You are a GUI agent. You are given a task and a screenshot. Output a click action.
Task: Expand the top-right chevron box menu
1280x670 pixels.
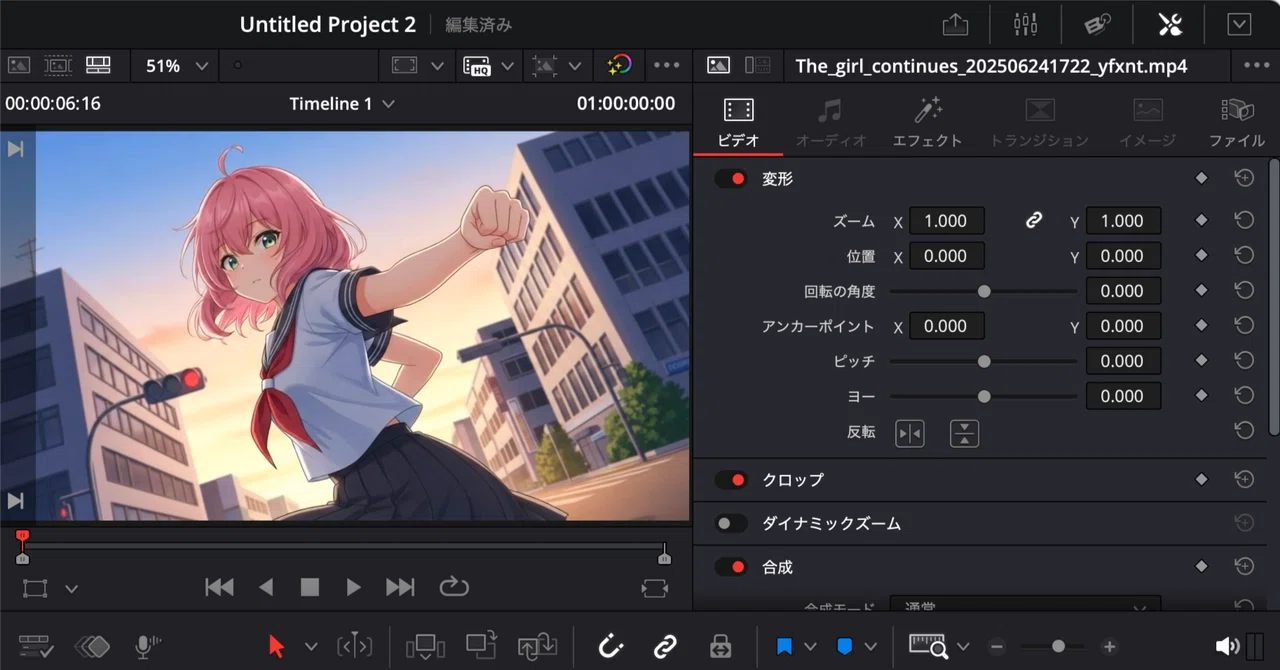(1240, 24)
